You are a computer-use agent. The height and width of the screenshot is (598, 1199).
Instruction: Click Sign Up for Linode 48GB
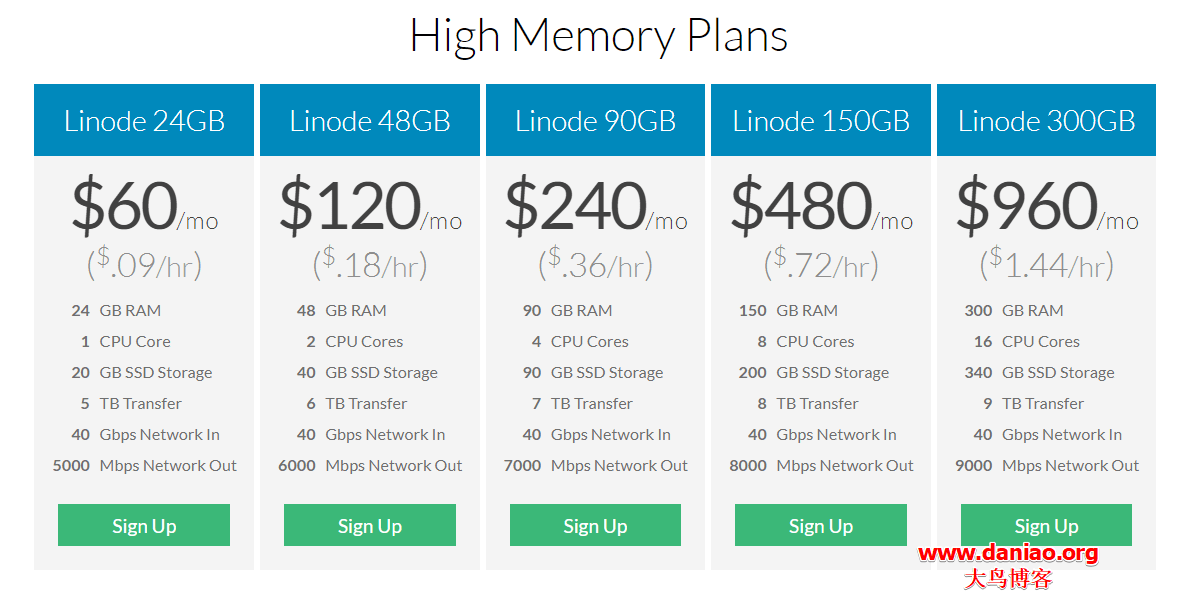pyautogui.click(x=369, y=526)
